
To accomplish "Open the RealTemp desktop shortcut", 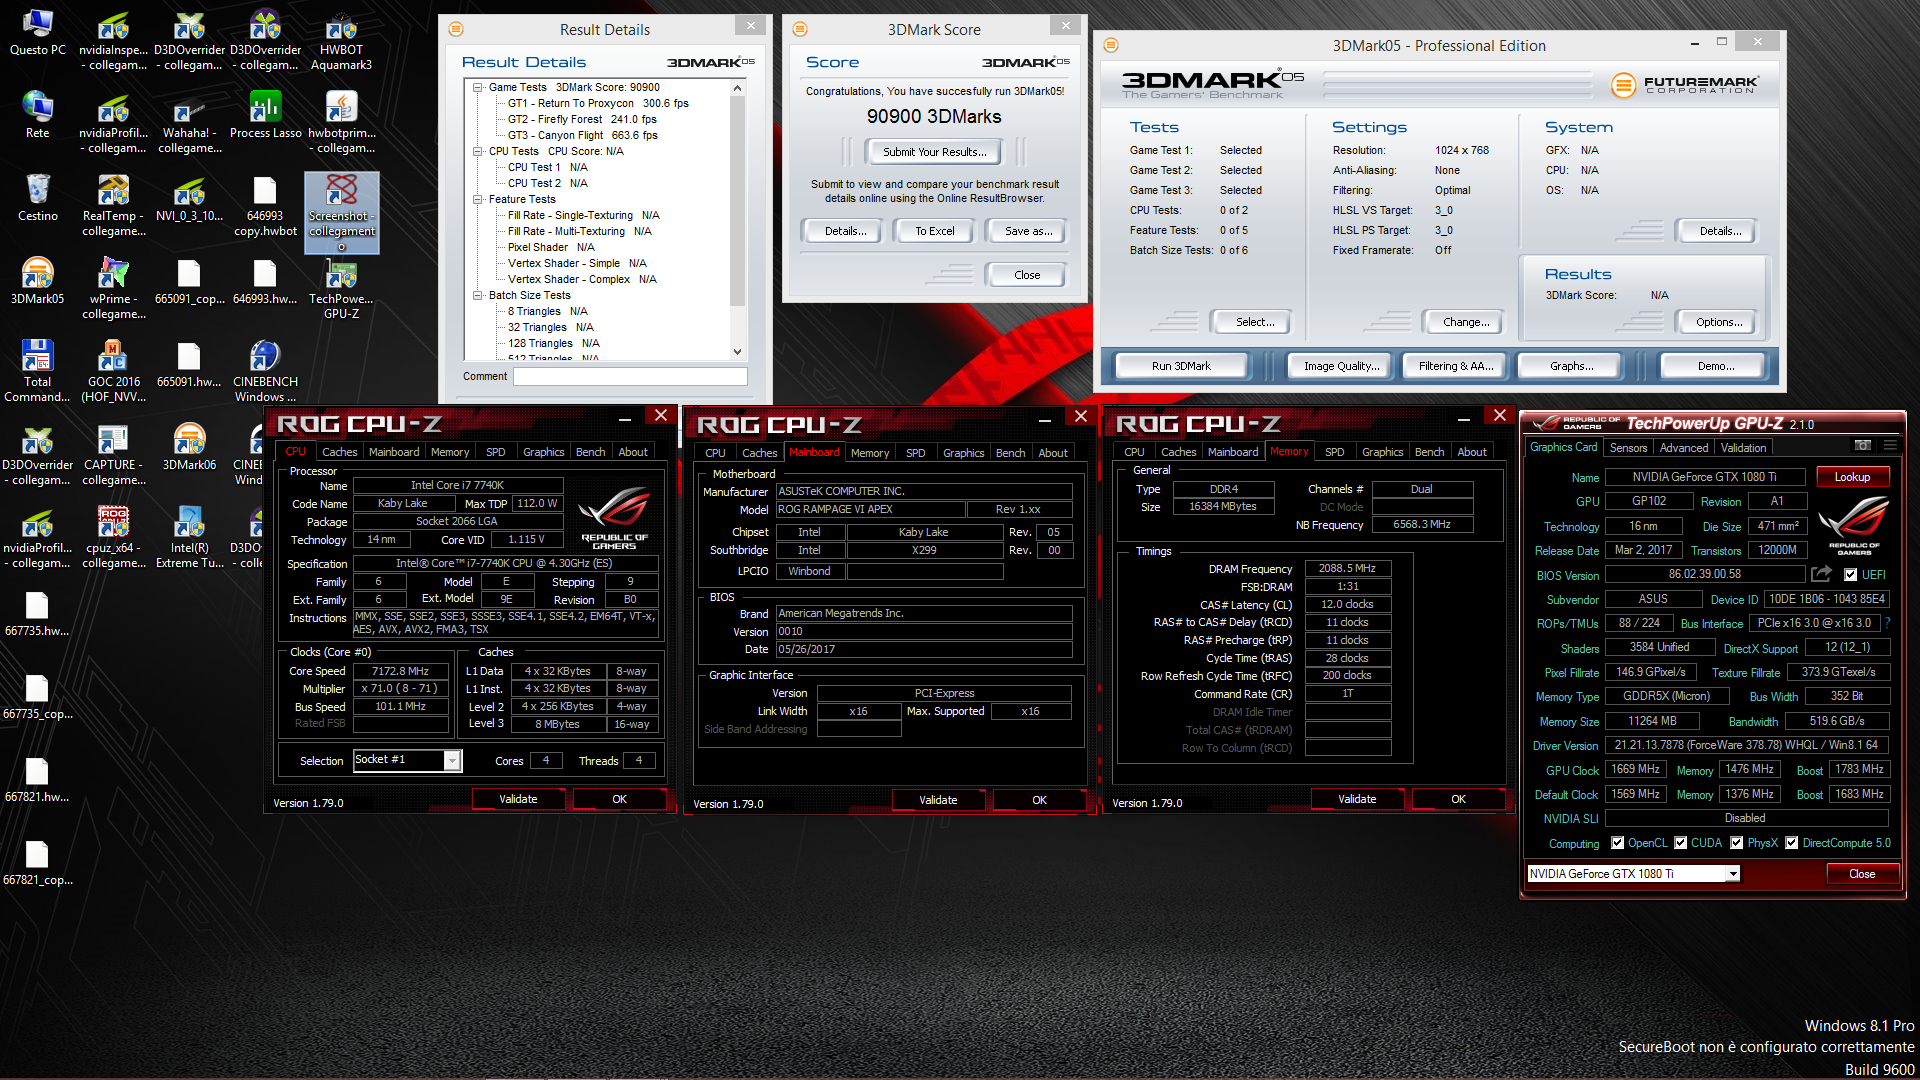I will [x=114, y=206].
